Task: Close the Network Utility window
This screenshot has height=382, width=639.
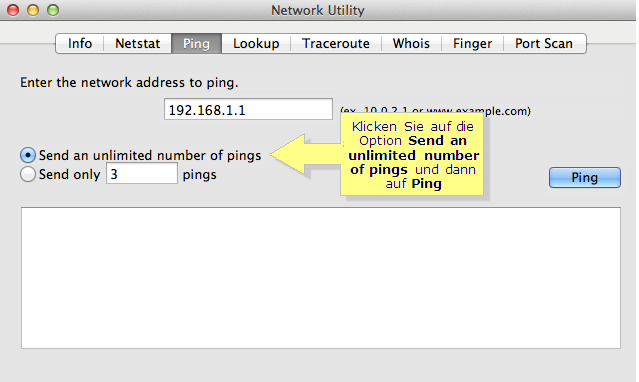Action: pyautogui.click(x=13, y=10)
